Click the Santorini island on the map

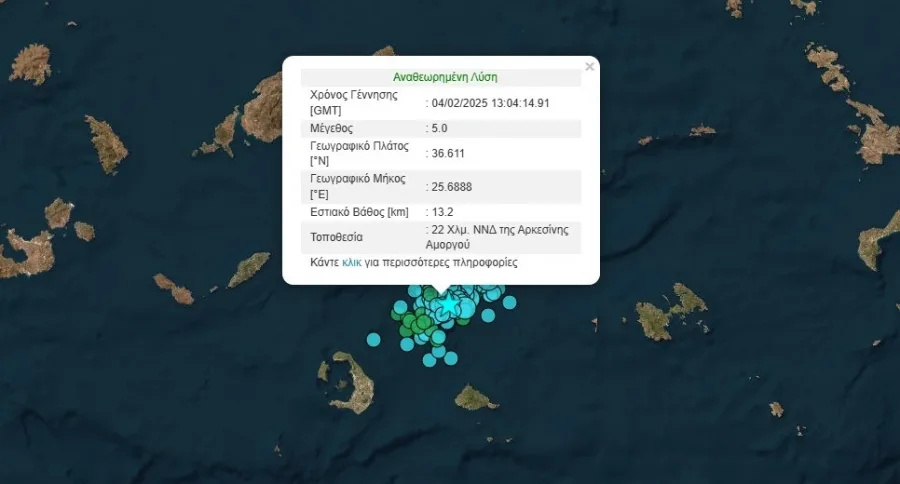350,378
